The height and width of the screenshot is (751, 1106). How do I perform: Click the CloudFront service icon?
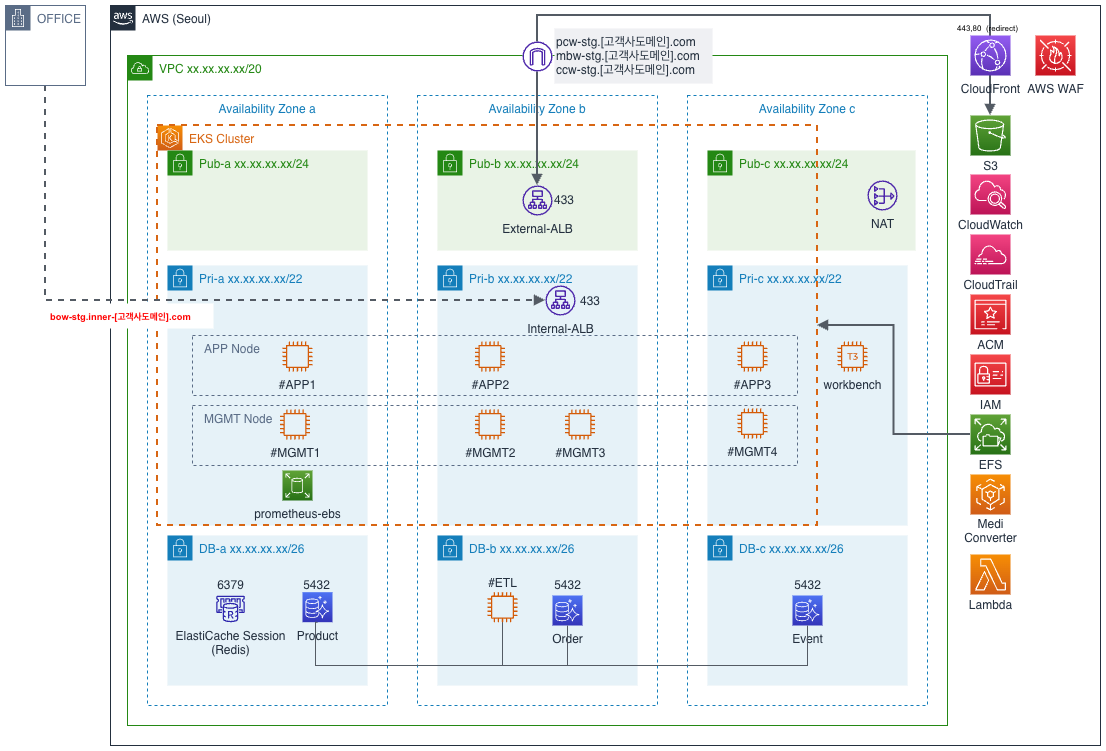click(991, 55)
